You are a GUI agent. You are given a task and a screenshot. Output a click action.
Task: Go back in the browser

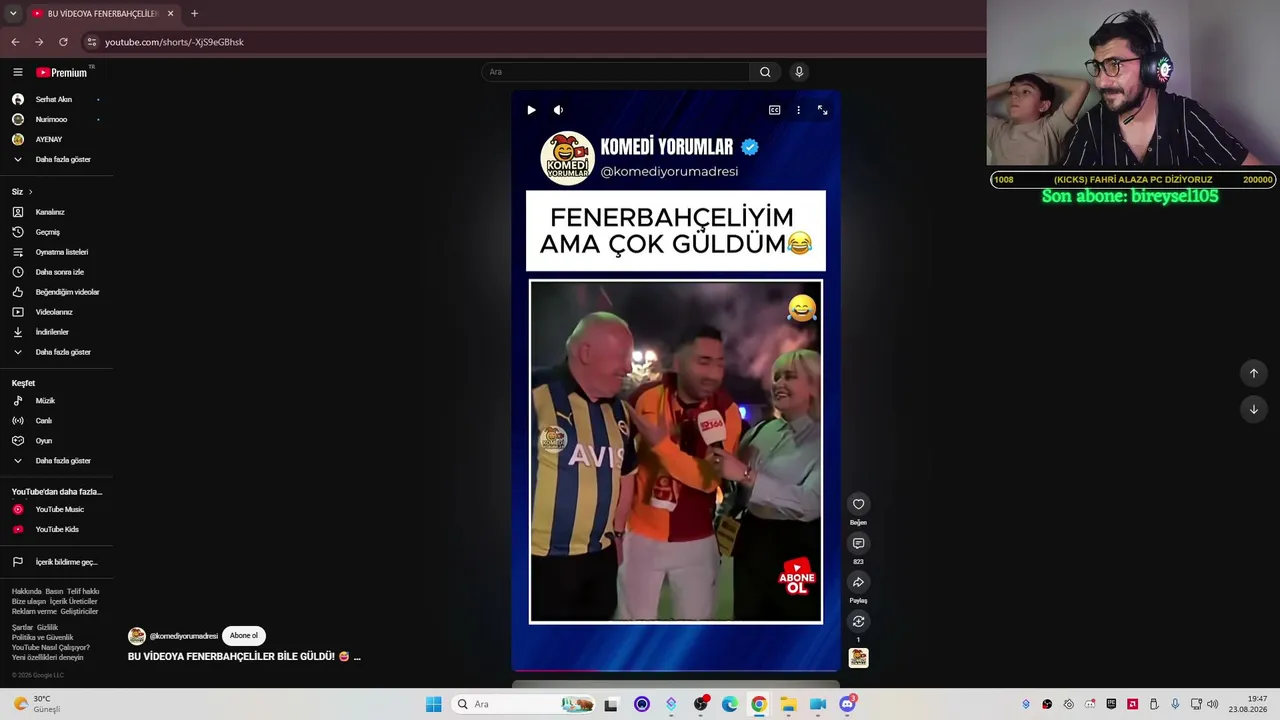[x=15, y=42]
